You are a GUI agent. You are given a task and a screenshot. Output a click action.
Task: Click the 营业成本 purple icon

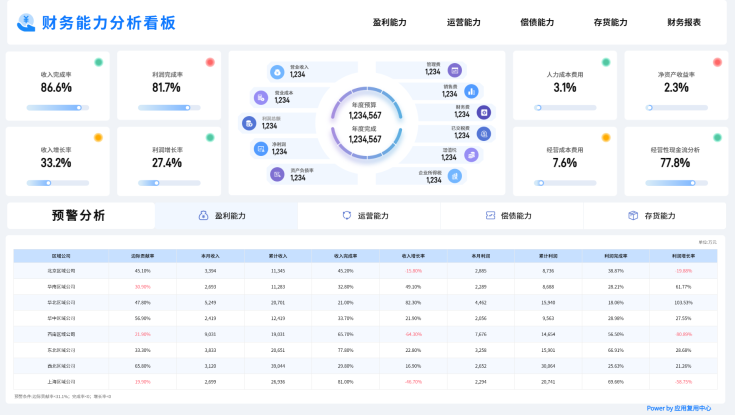pyautogui.click(x=263, y=97)
